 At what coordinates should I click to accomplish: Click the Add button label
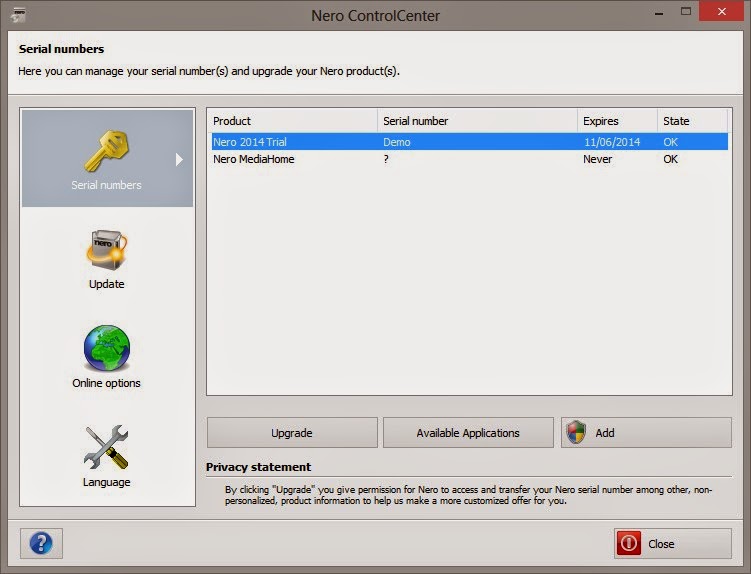[x=605, y=433]
